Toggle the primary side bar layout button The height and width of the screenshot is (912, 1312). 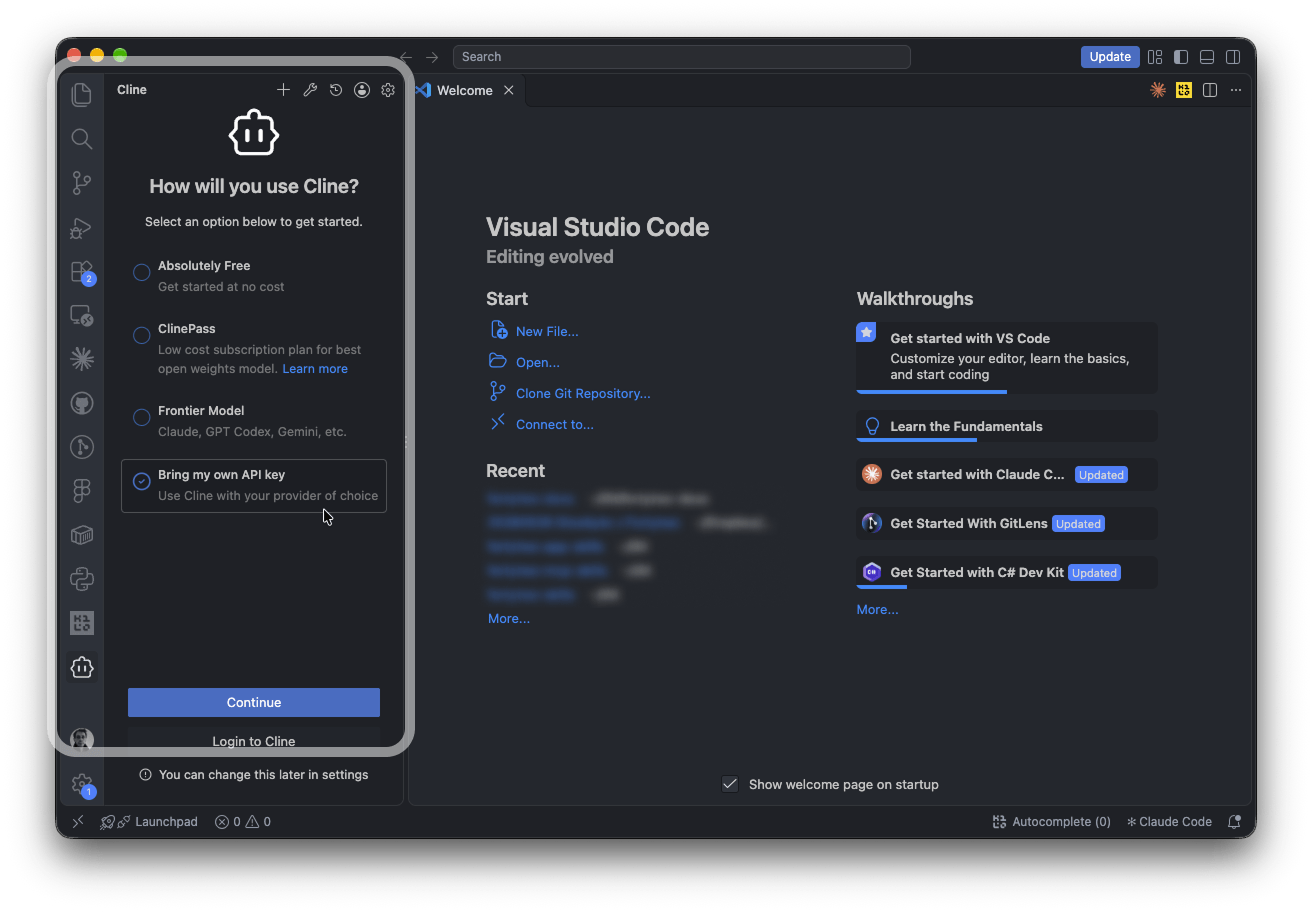[x=1181, y=57]
